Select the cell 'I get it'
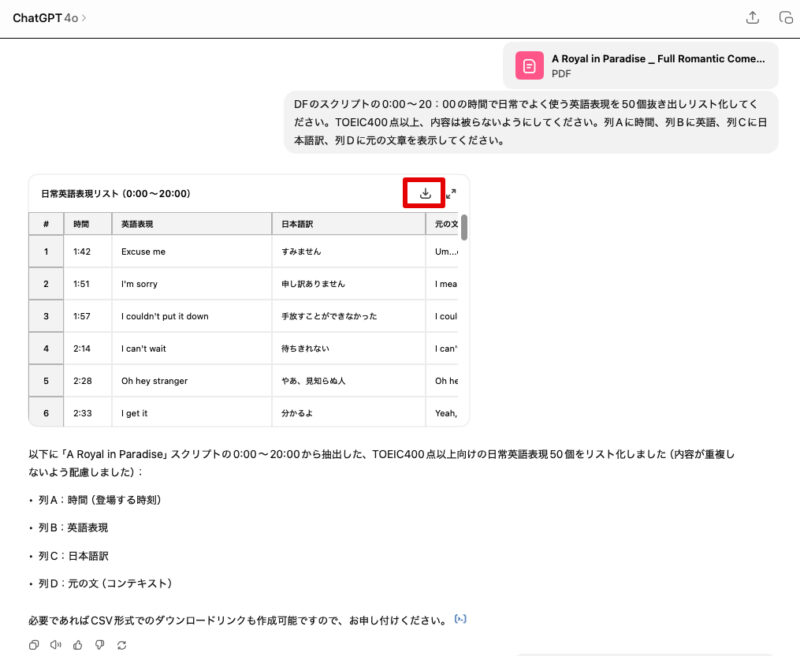The image size is (800, 656). [192, 412]
